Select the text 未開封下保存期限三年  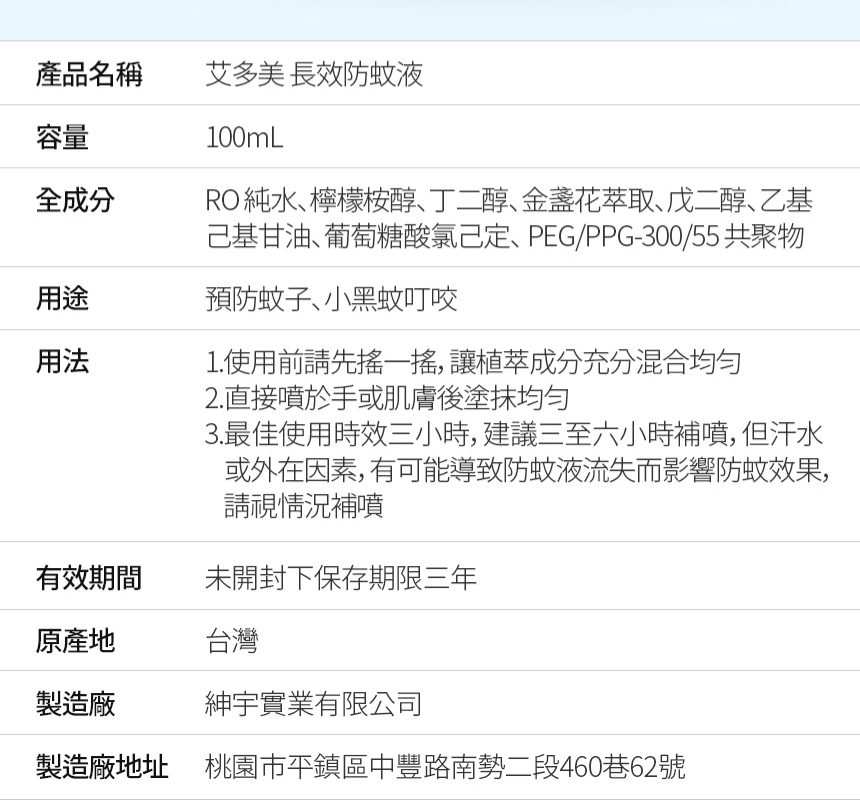341,578
